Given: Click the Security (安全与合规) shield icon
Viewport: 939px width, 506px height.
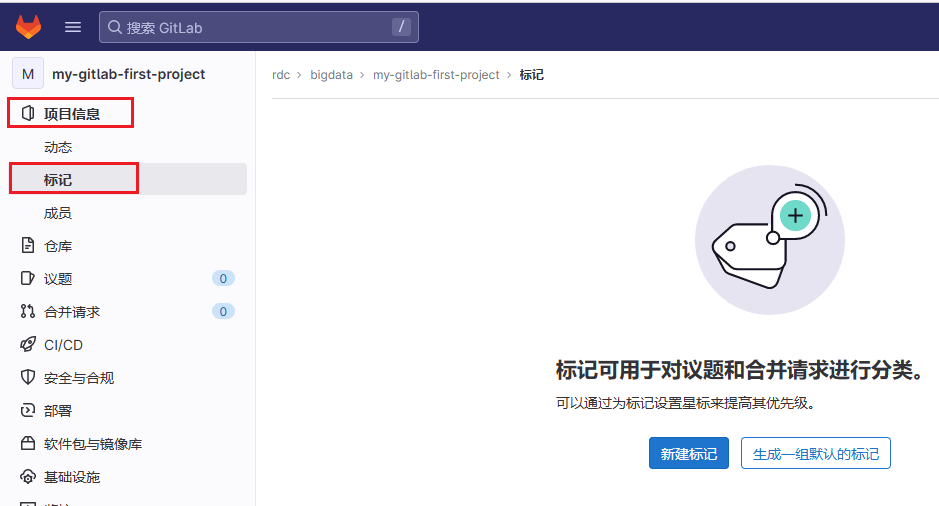Looking at the screenshot, I should click(28, 378).
